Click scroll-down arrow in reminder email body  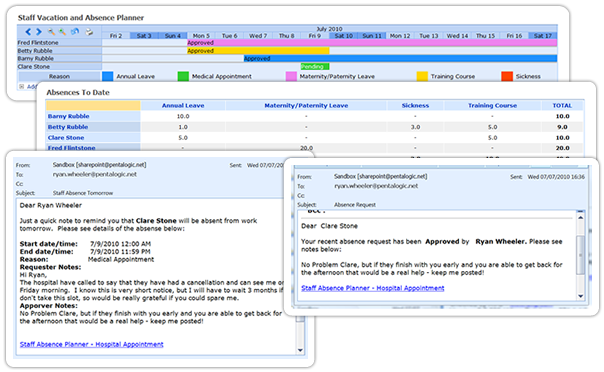point(300,350)
